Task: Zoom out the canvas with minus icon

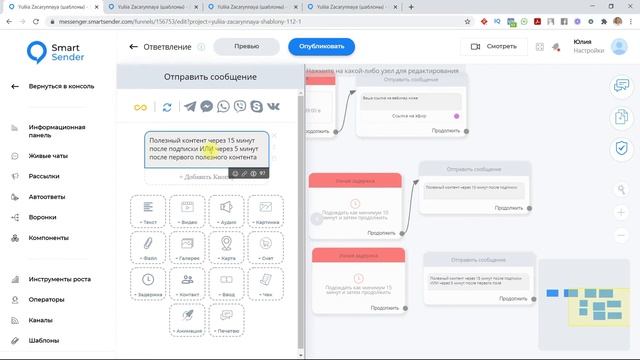Action: 621,236
